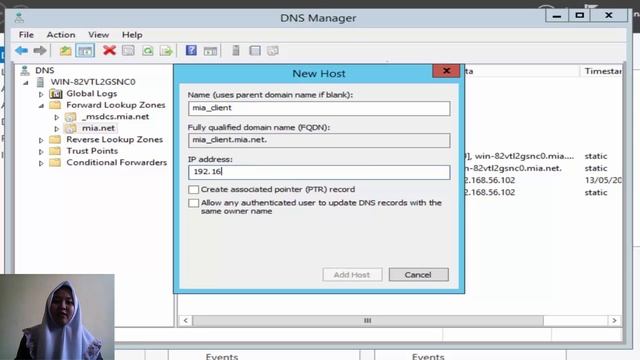This screenshot has height=360, width=640.
Task: Select Forward Lookup Zones tree item
Action: [116, 105]
